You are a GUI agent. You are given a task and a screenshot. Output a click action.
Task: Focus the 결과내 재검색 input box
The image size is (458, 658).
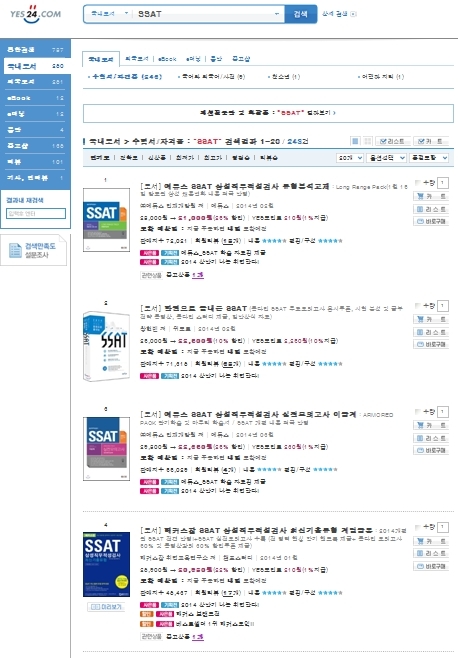[36, 214]
